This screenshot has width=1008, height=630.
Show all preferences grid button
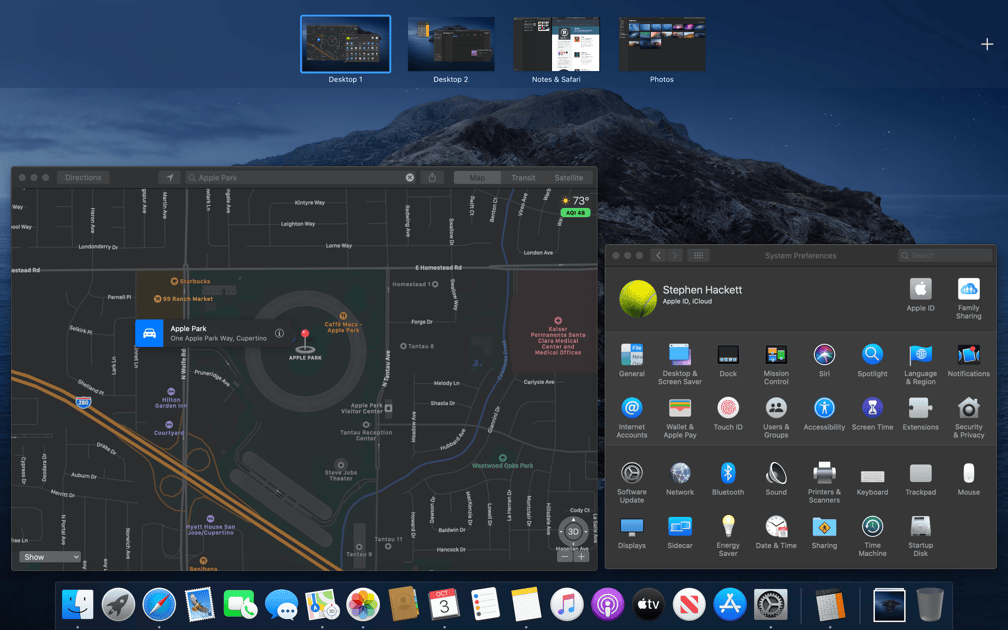click(x=698, y=255)
